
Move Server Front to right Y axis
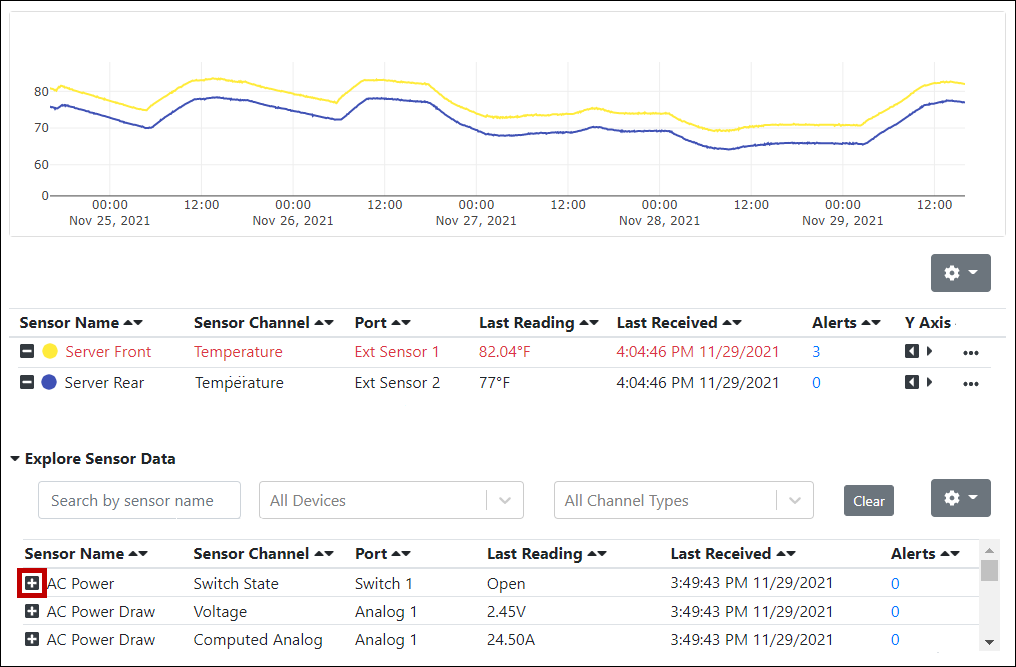930,352
